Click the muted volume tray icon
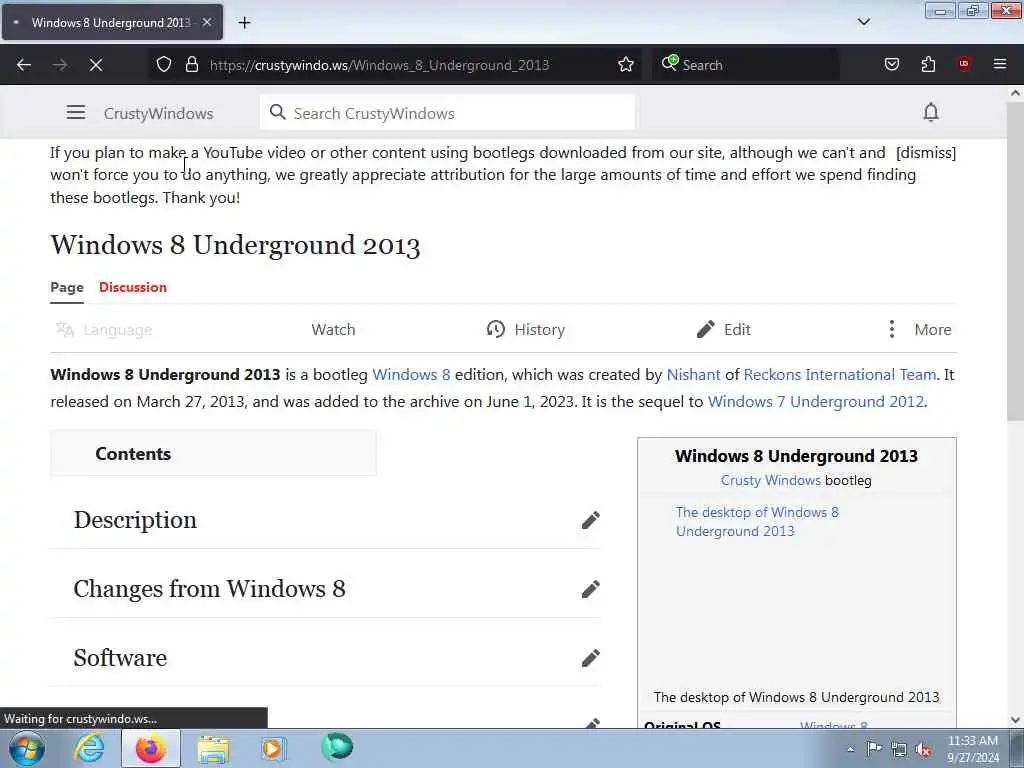The width and height of the screenshot is (1024, 768). point(923,750)
